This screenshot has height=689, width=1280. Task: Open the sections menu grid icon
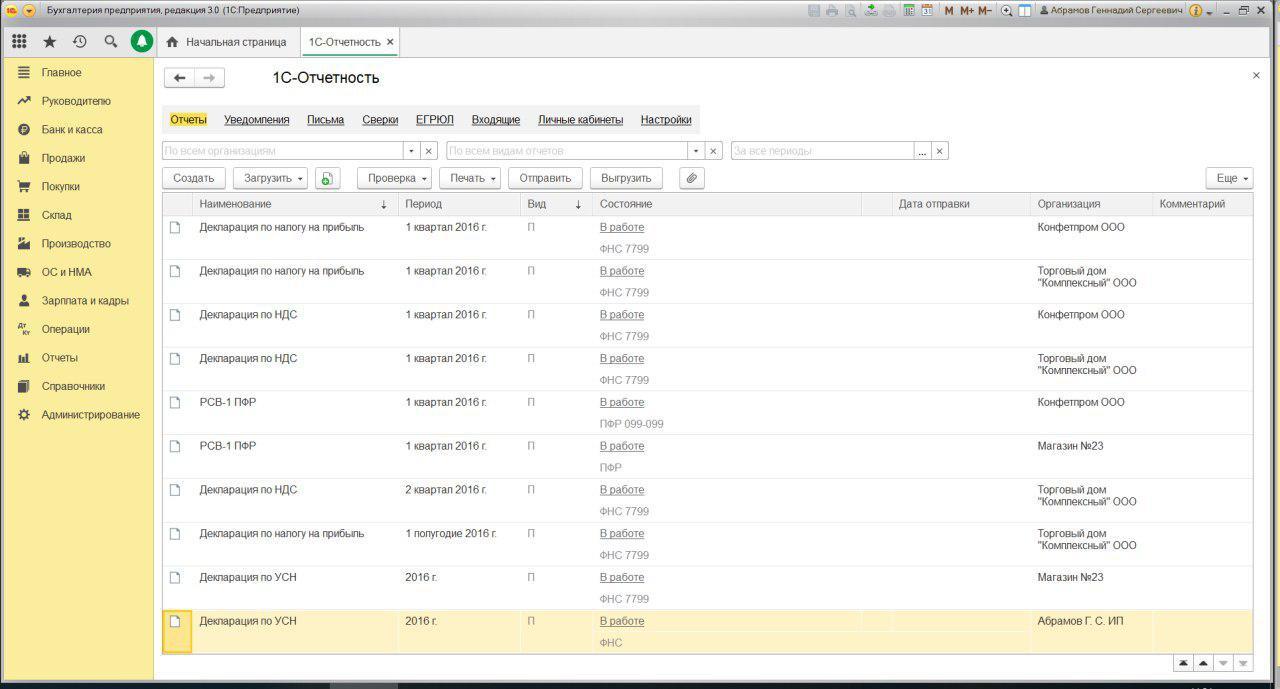tap(18, 42)
